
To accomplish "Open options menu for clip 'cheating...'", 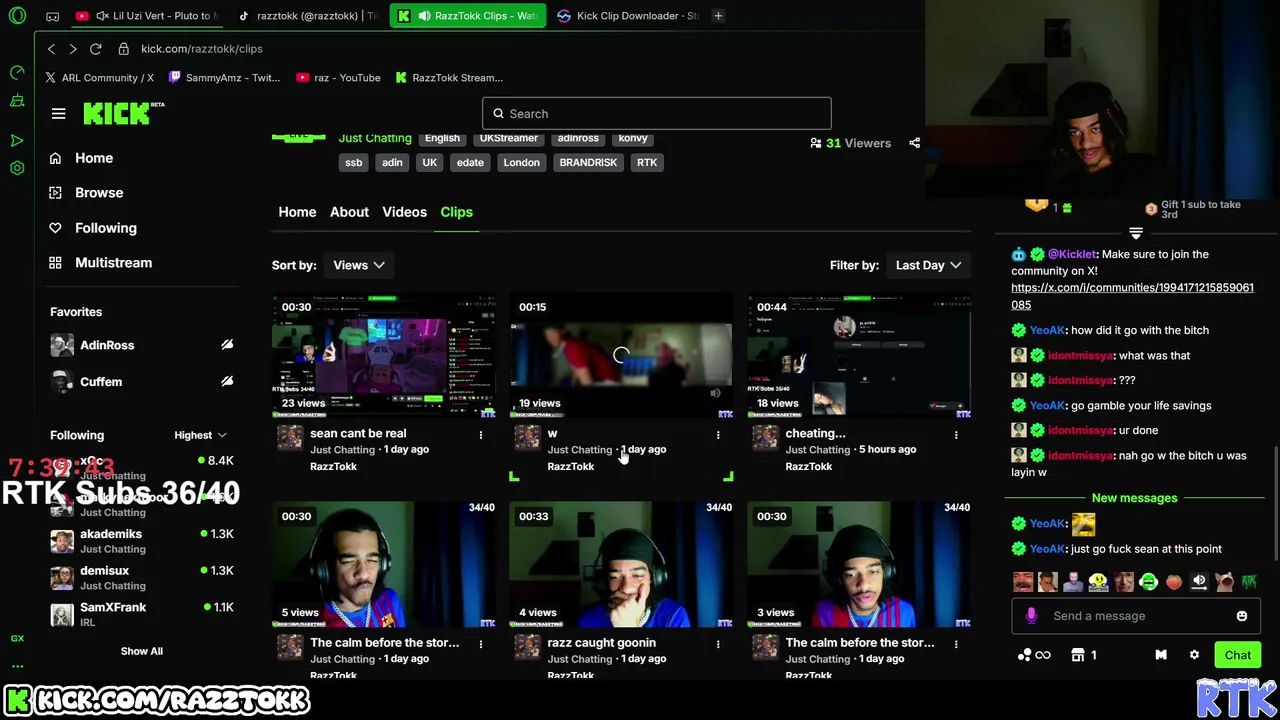I will 956,435.
